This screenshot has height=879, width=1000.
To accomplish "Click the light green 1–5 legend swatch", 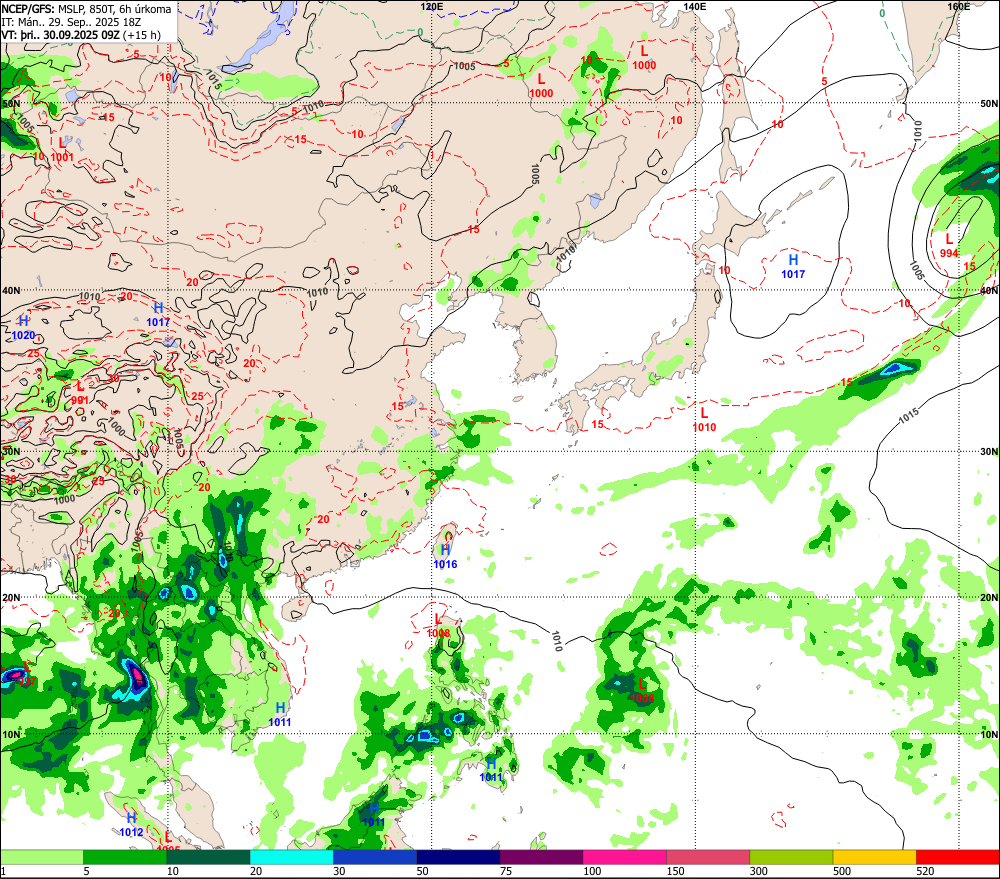I will 42,857.
